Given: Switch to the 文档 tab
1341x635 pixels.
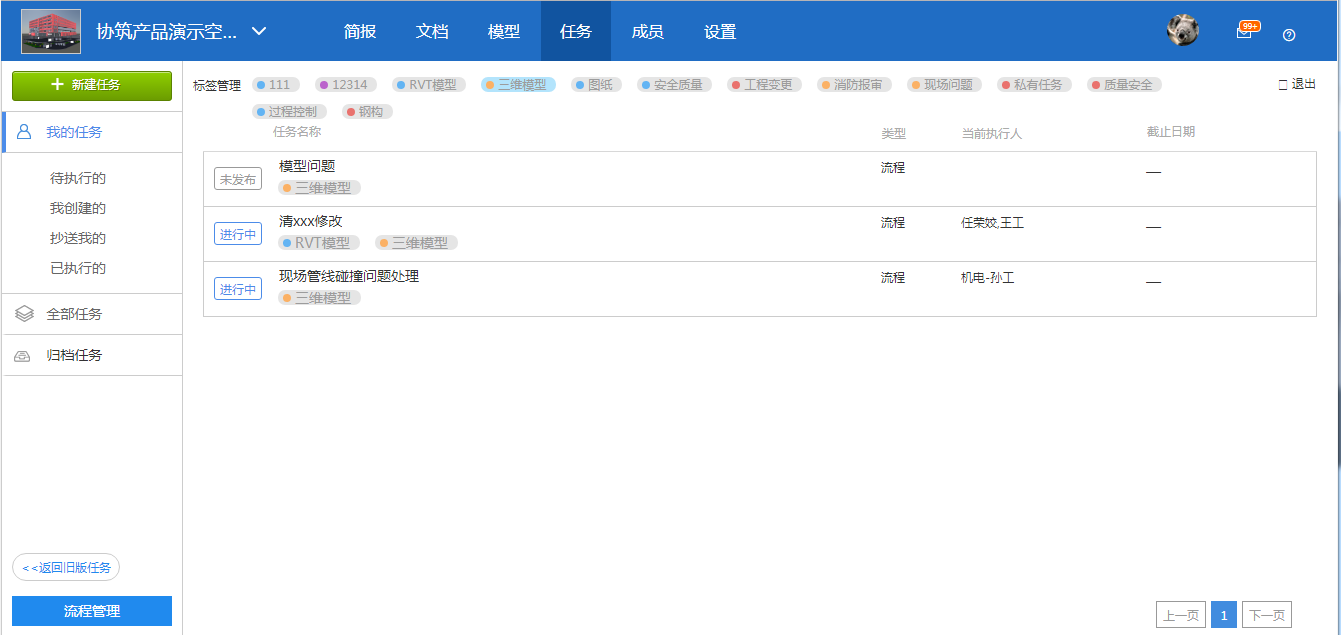Looking at the screenshot, I should [432, 31].
